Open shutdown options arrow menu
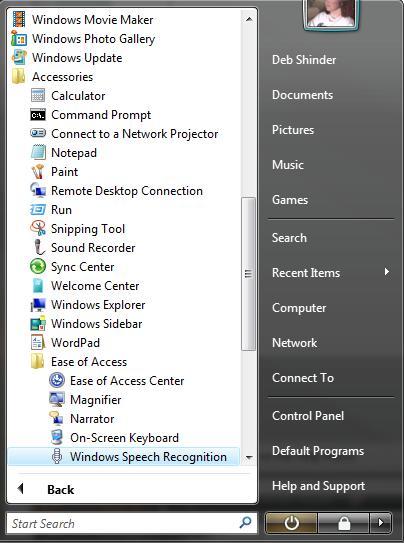Image resolution: width=404 pixels, height=543 pixels. 381,523
